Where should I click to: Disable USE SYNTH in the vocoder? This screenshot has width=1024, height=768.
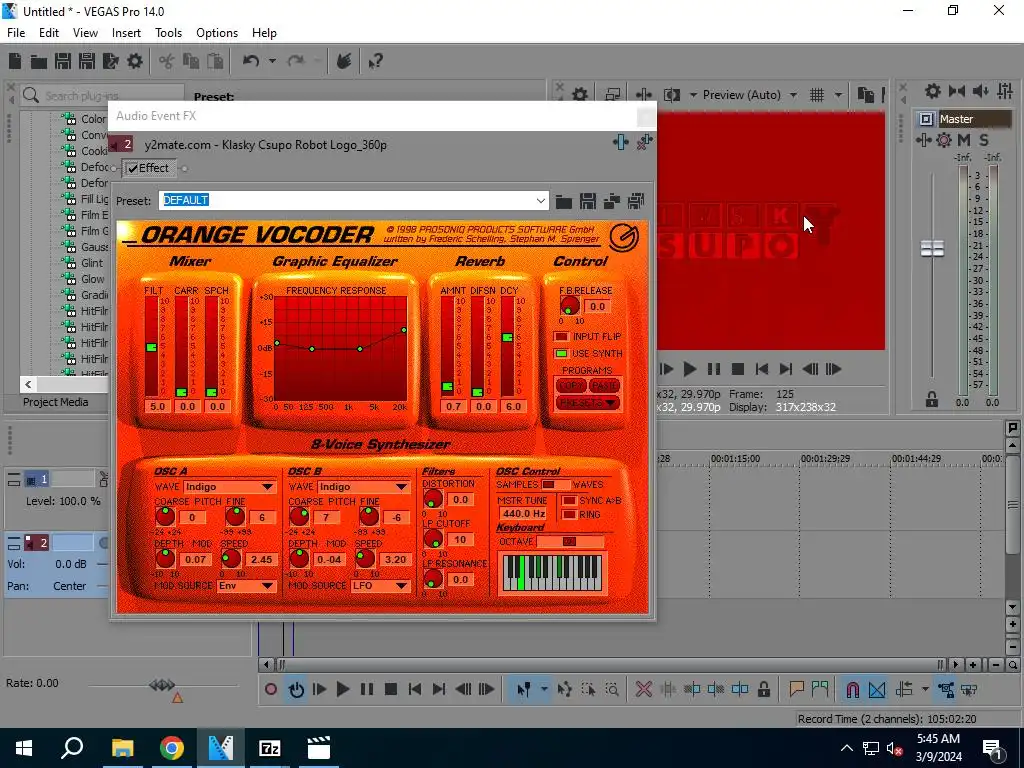[x=561, y=353]
